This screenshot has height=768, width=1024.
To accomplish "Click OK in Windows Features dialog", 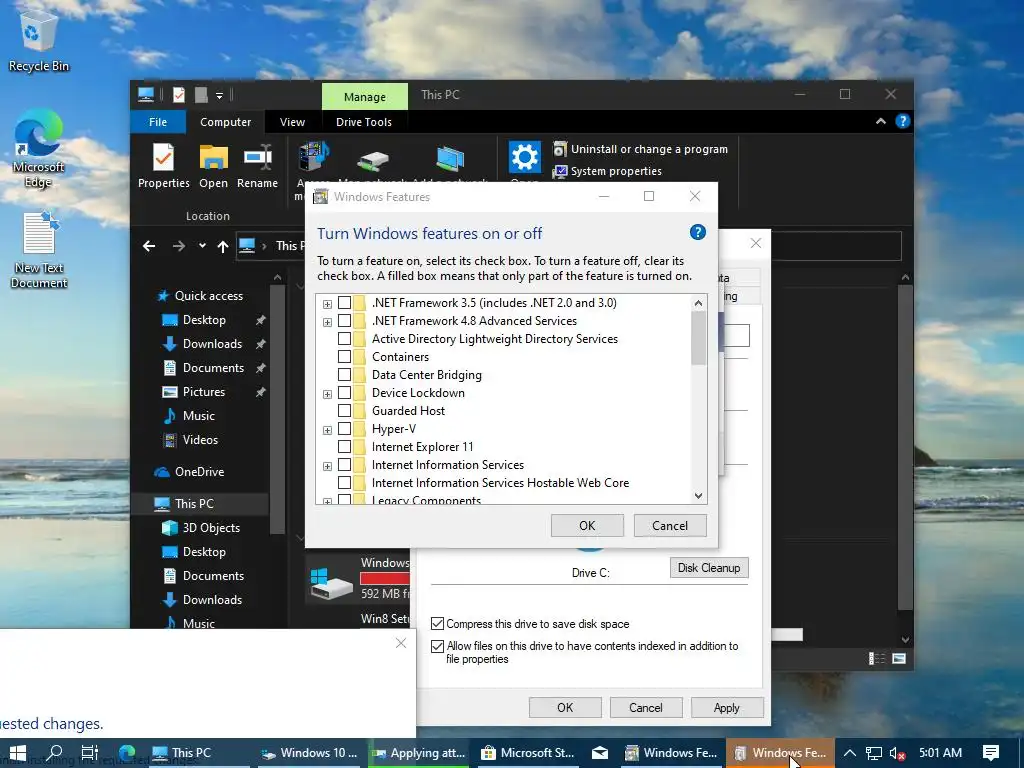I will (587, 526).
